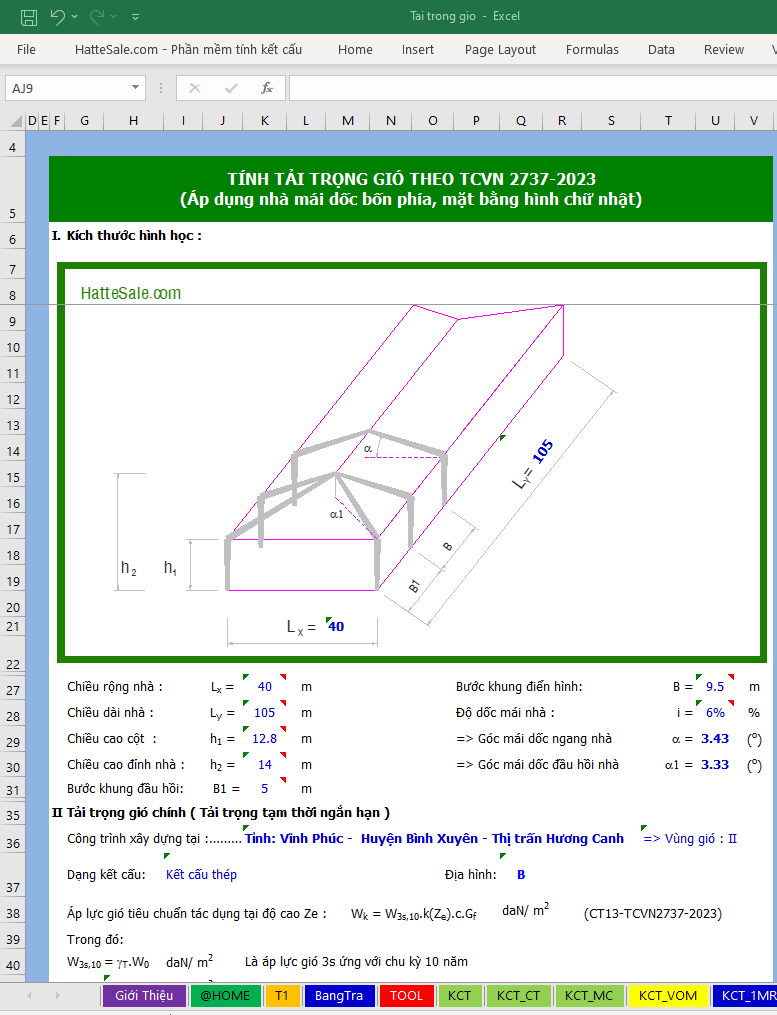This screenshot has width=777, height=1015.
Task: Open the Undo history dropdown arrow
Action: 74,17
